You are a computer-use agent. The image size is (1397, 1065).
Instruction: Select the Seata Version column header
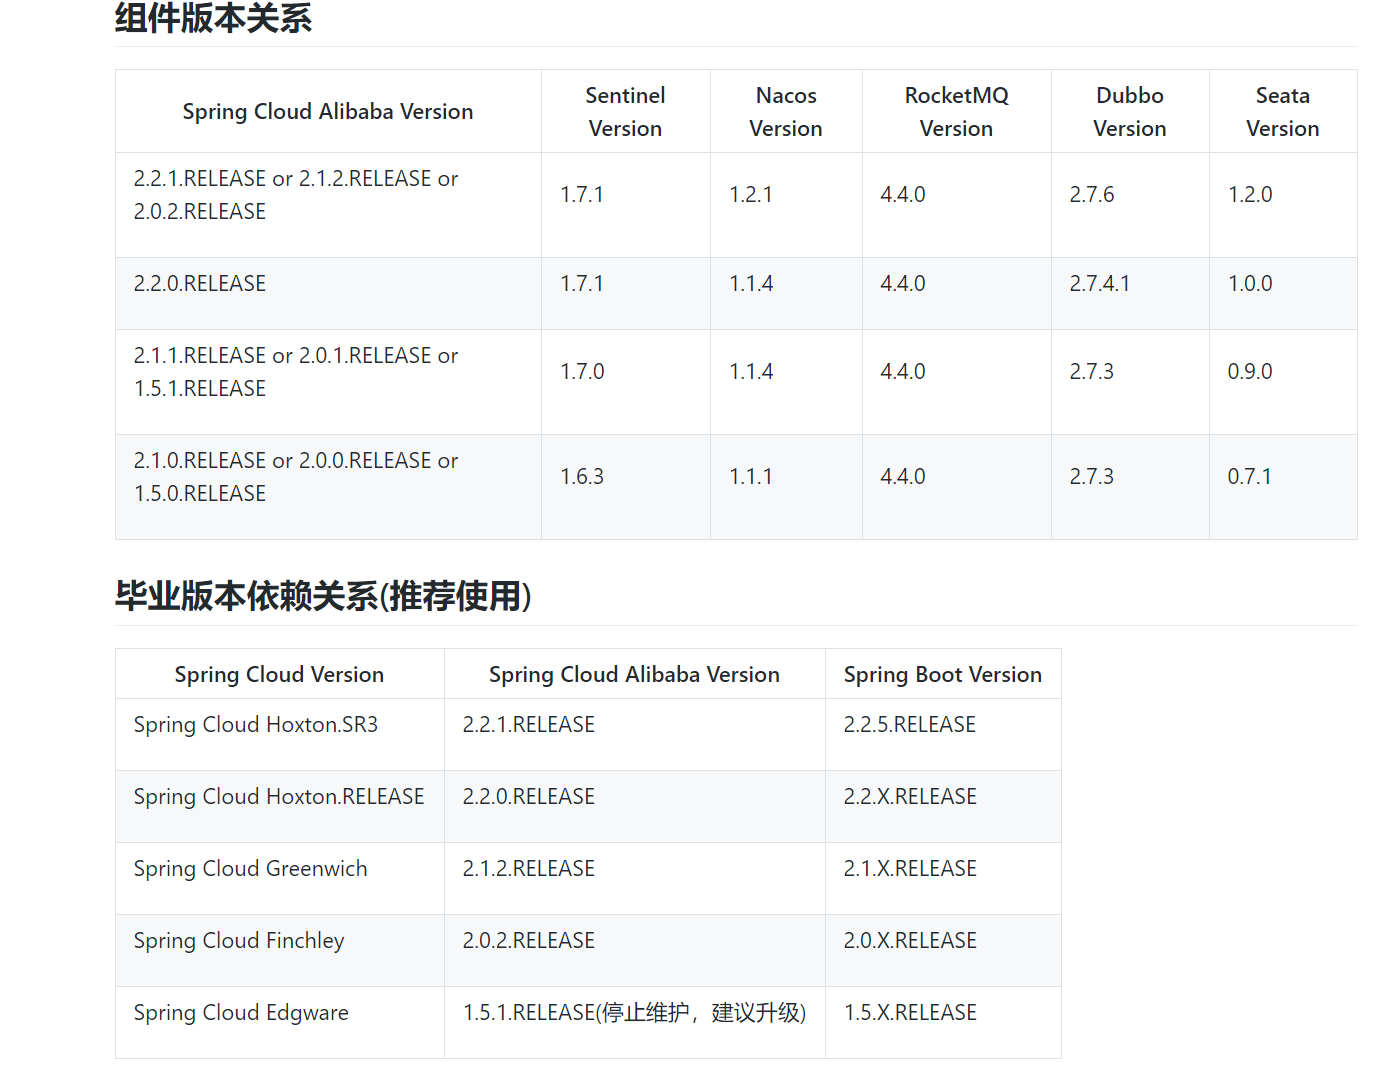click(x=1282, y=112)
